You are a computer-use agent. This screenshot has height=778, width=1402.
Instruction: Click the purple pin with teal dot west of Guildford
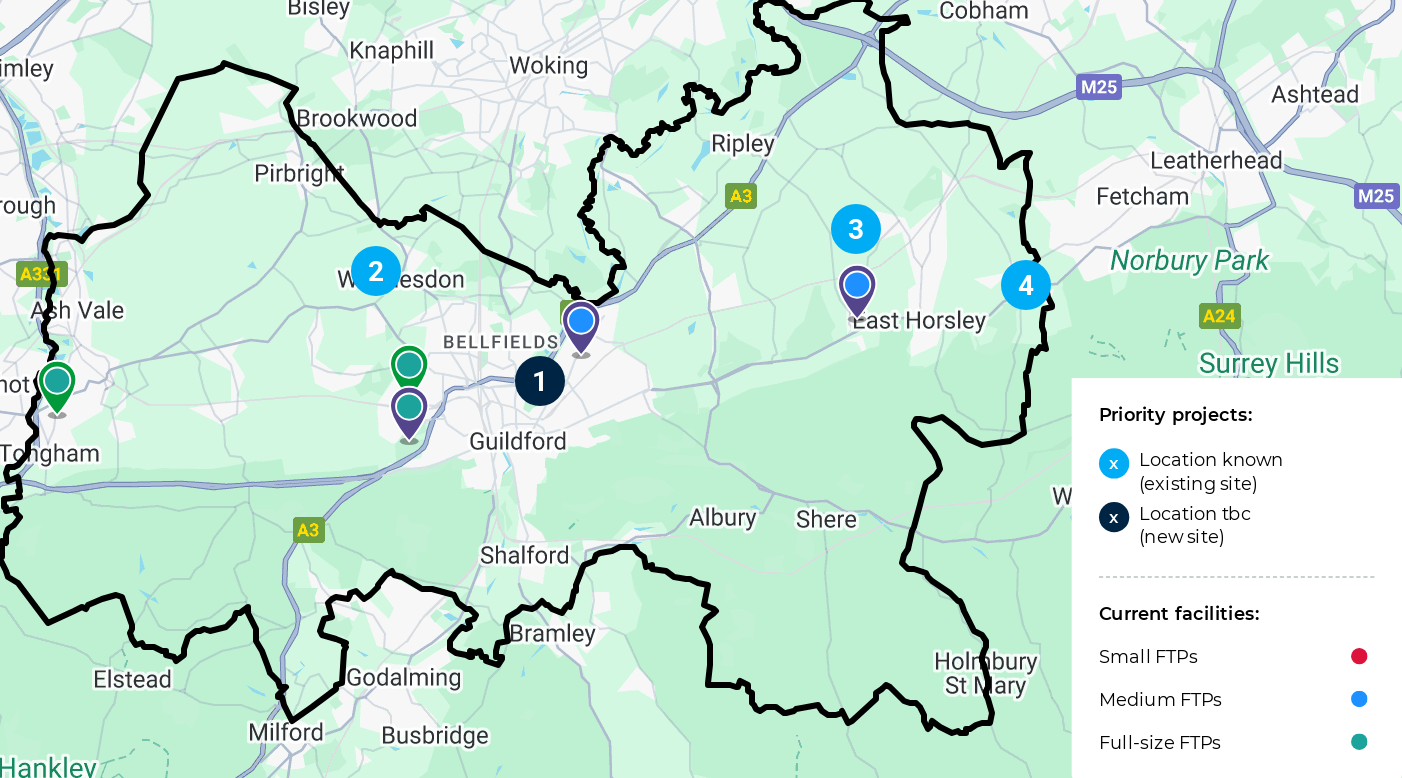(409, 414)
